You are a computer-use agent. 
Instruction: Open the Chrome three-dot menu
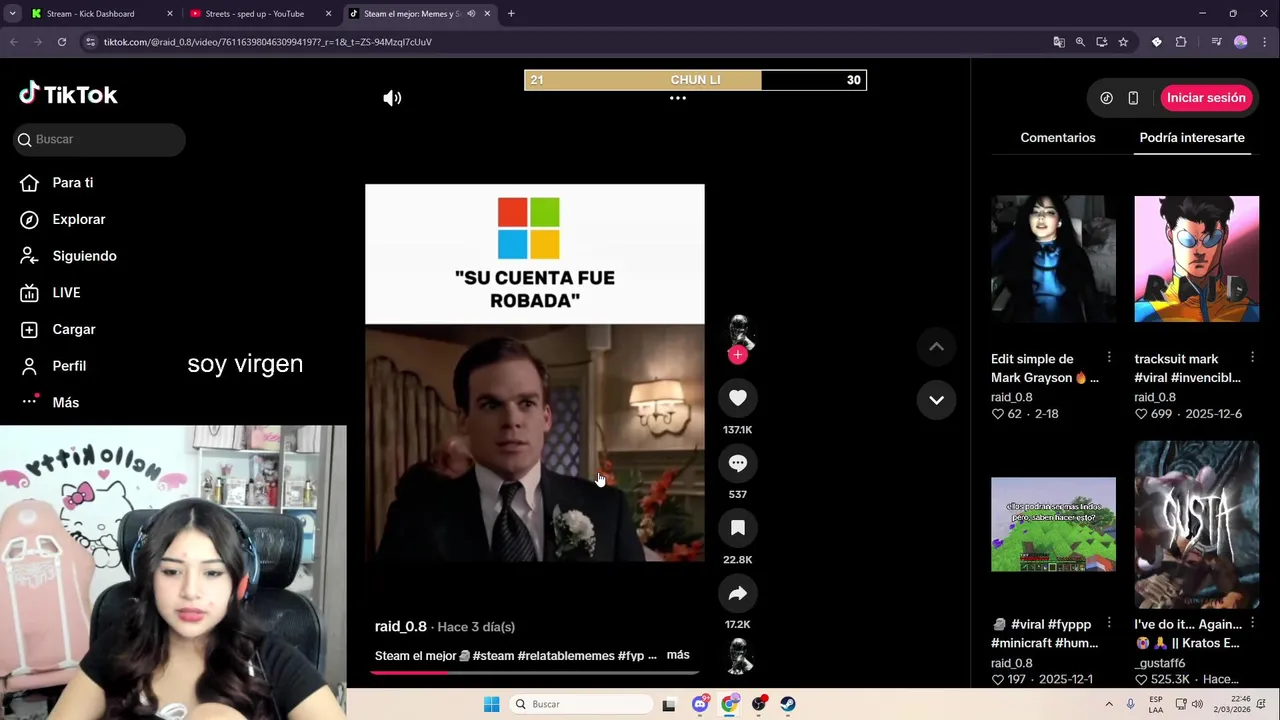click(x=1263, y=42)
